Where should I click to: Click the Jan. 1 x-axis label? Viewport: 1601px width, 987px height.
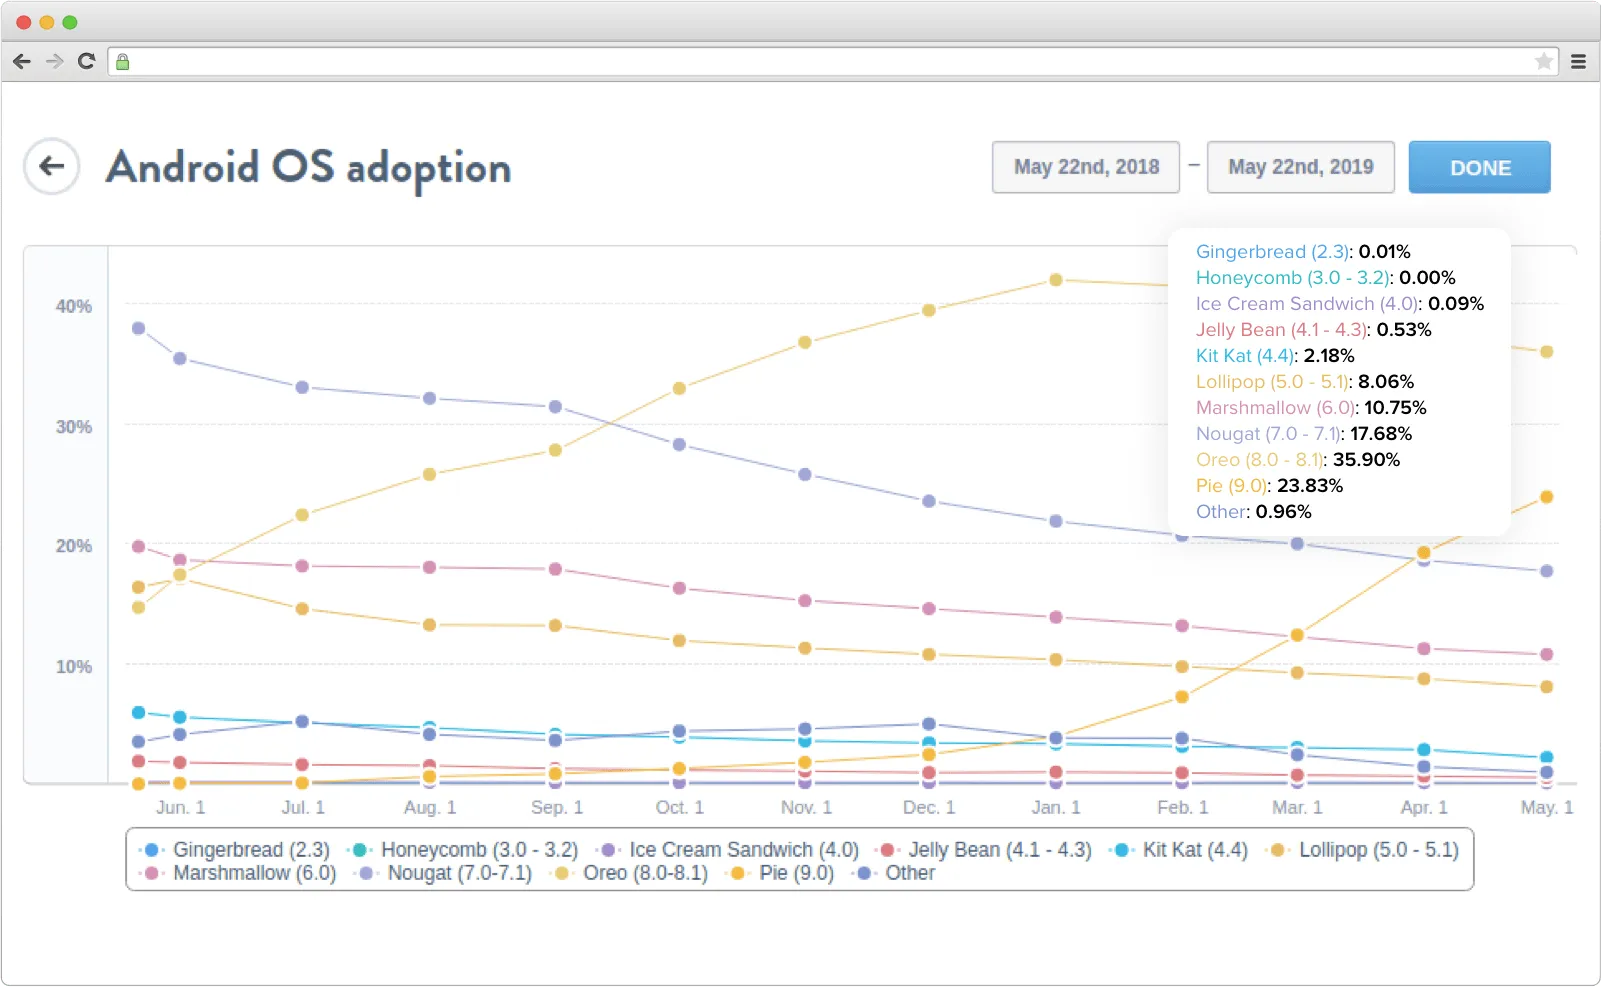click(x=1056, y=807)
